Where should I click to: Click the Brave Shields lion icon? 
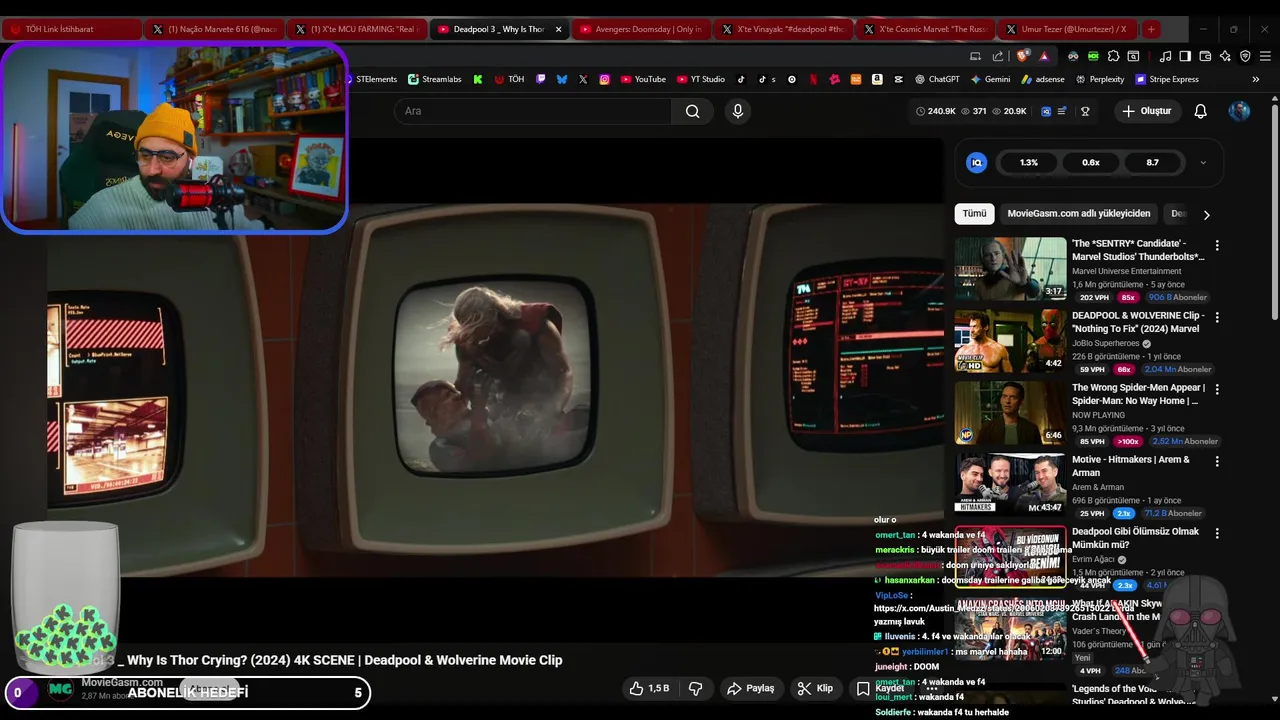tap(1022, 56)
